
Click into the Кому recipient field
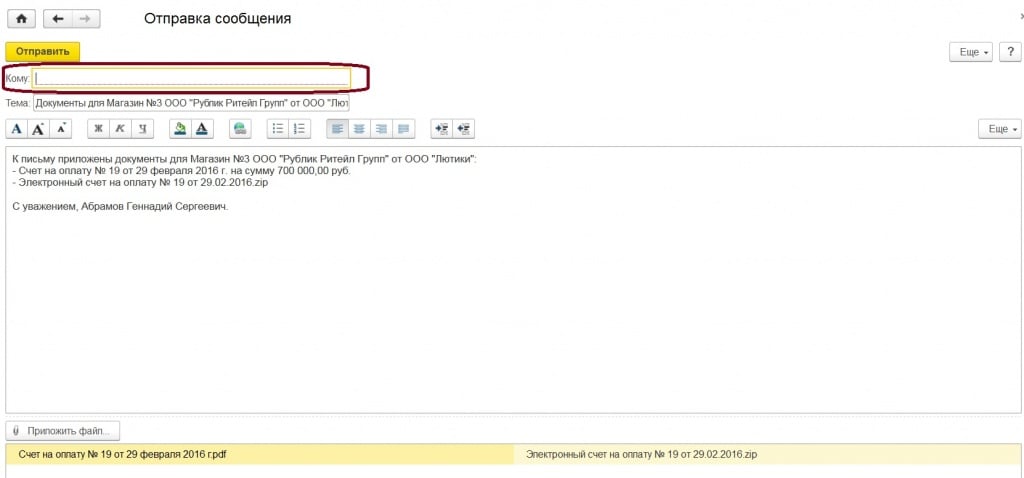pyautogui.click(x=192, y=77)
